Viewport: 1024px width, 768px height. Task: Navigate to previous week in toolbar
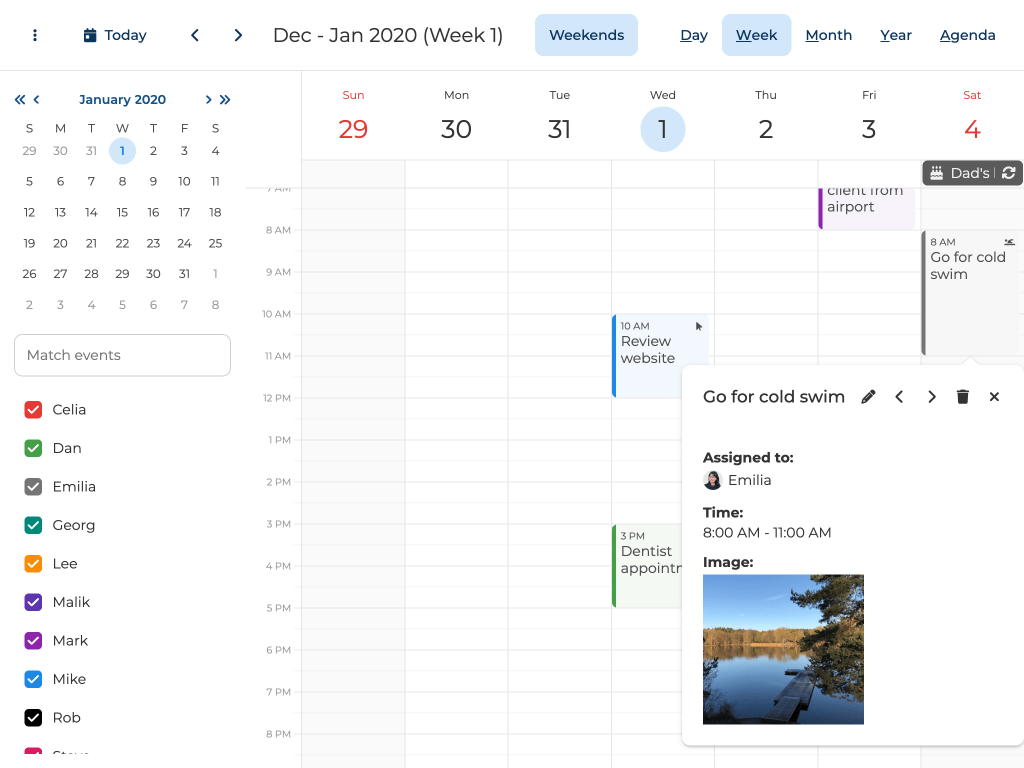[x=195, y=35]
